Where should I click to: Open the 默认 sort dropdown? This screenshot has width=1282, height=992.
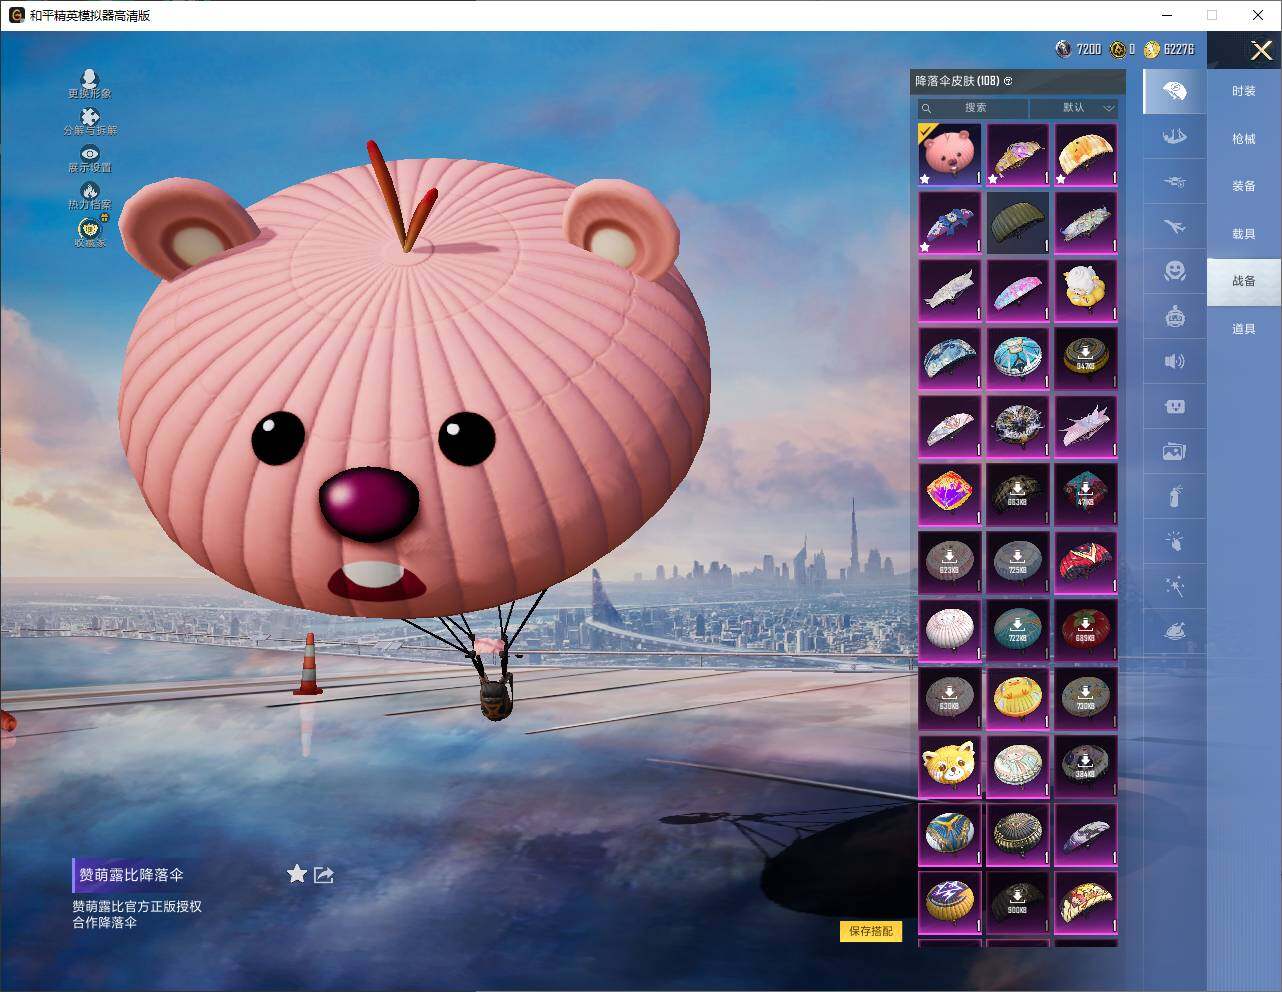tap(1074, 108)
